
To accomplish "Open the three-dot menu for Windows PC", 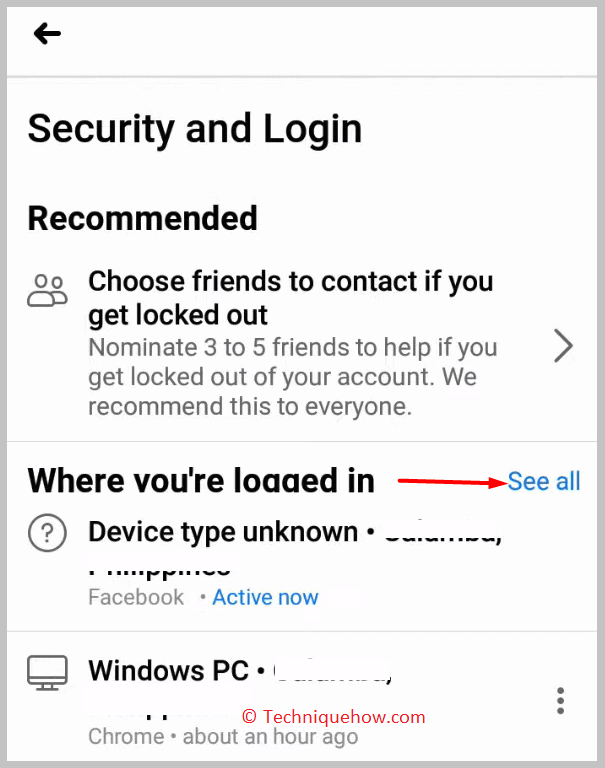I will pyautogui.click(x=560, y=701).
